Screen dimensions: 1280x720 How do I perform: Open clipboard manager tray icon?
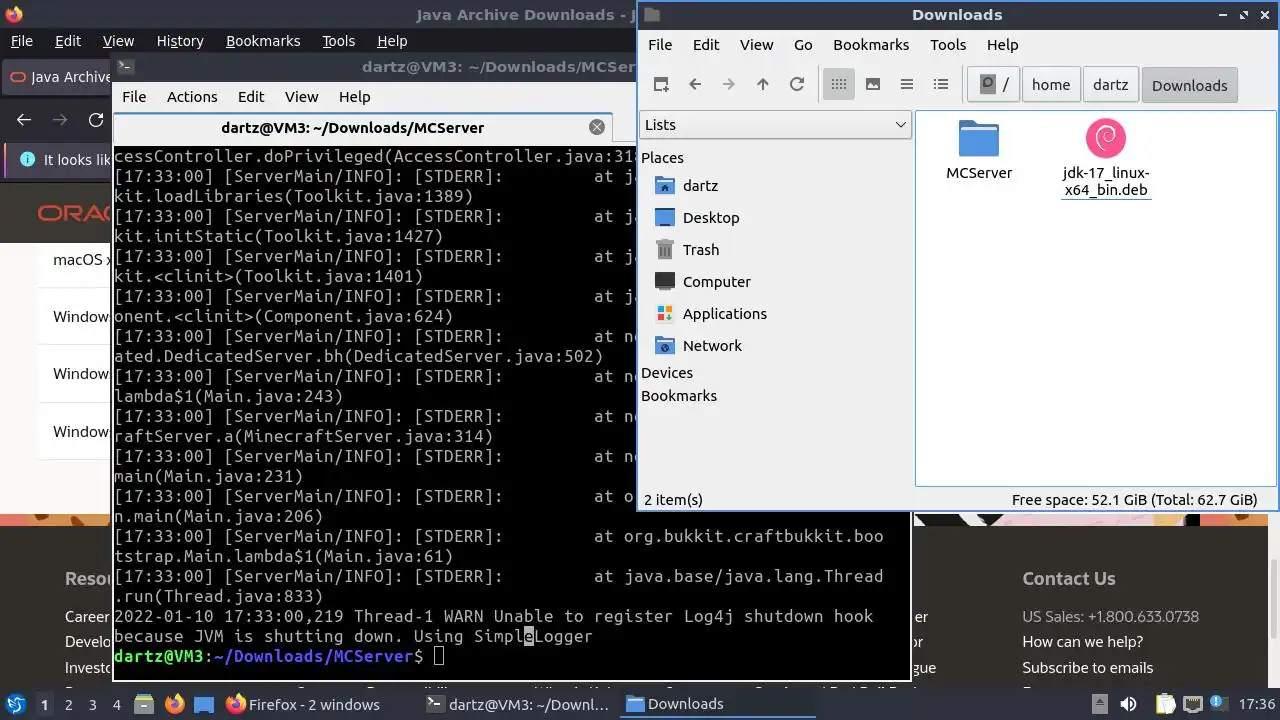click(1166, 704)
